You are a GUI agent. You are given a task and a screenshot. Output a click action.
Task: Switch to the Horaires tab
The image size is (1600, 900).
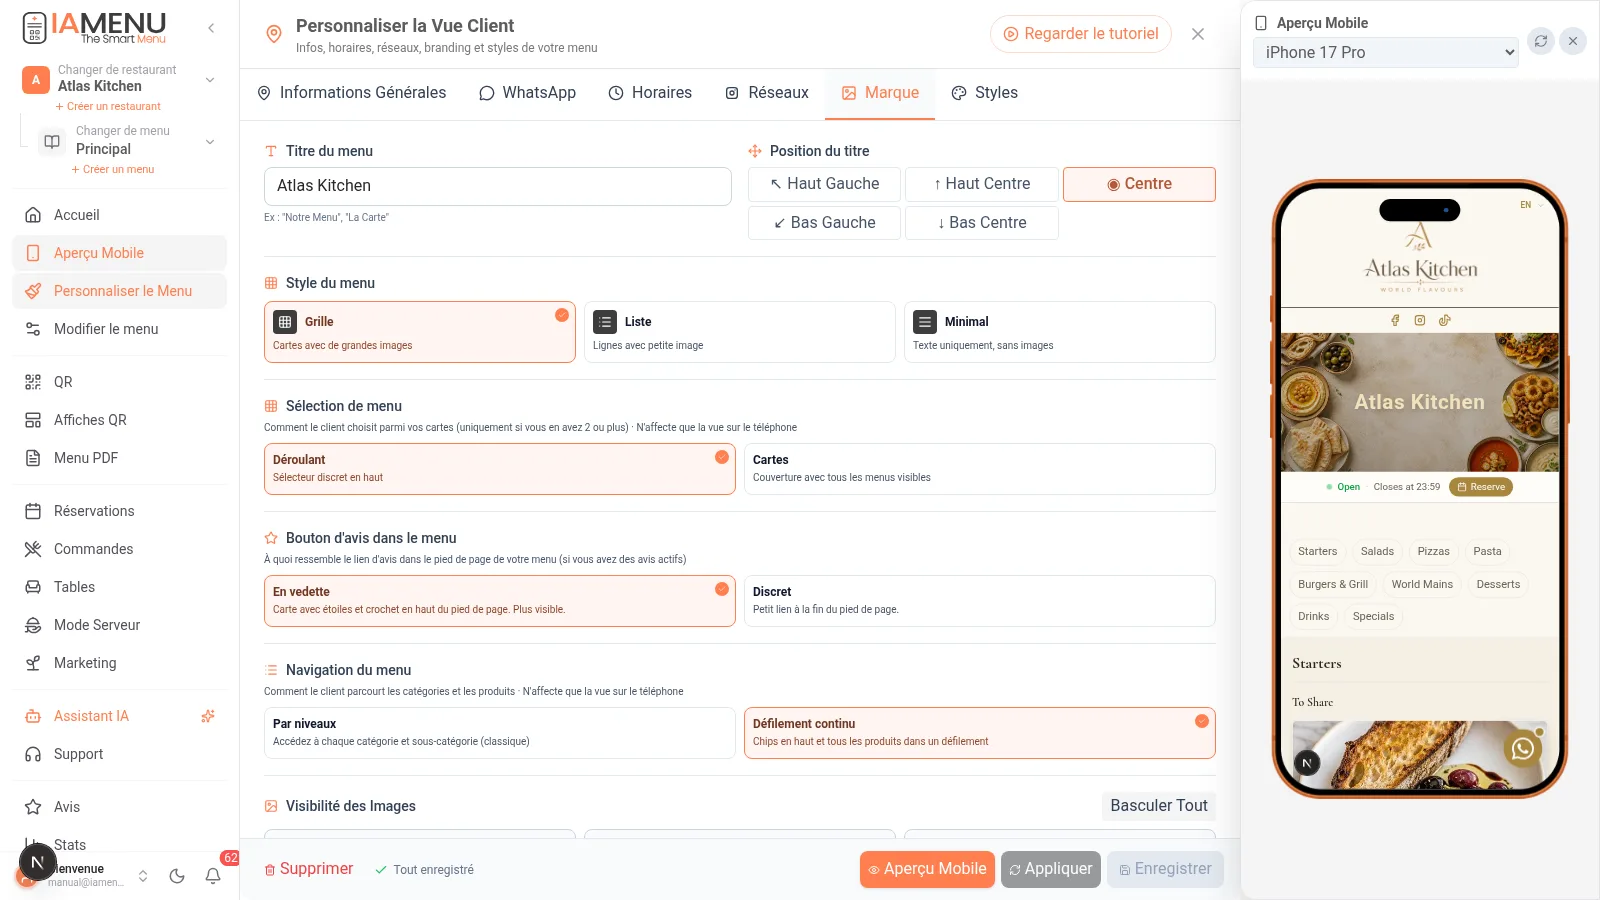(650, 93)
